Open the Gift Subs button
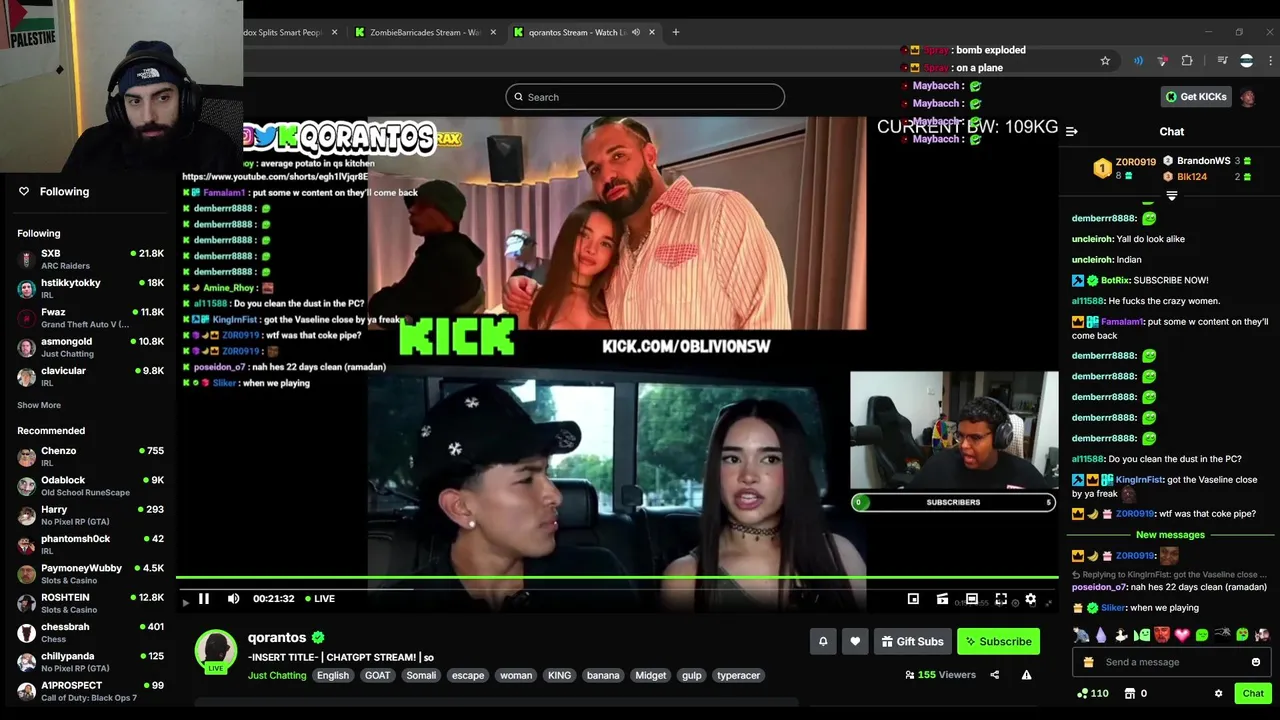 click(x=912, y=641)
